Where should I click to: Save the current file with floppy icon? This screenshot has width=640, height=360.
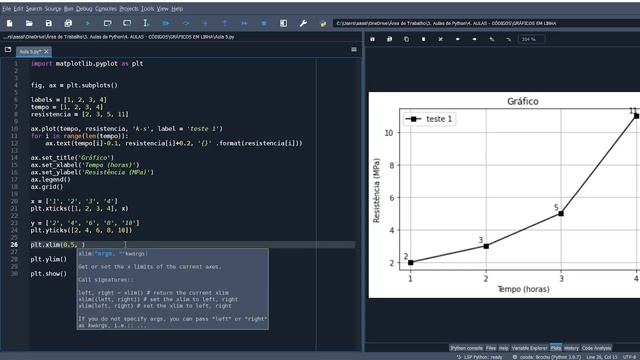click(x=49, y=24)
